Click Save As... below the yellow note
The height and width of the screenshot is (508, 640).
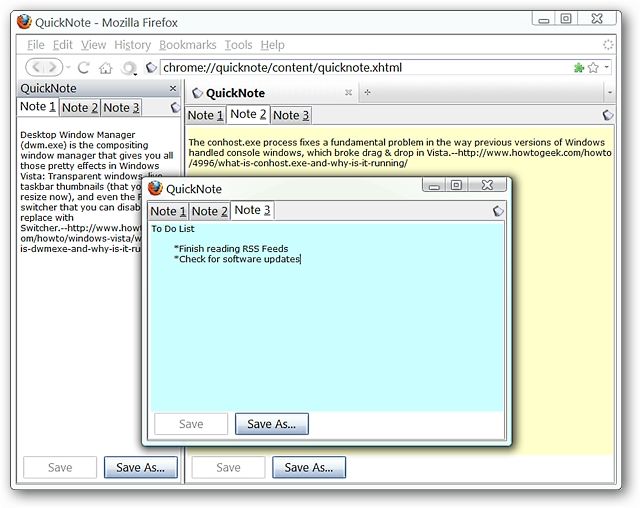(309, 467)
